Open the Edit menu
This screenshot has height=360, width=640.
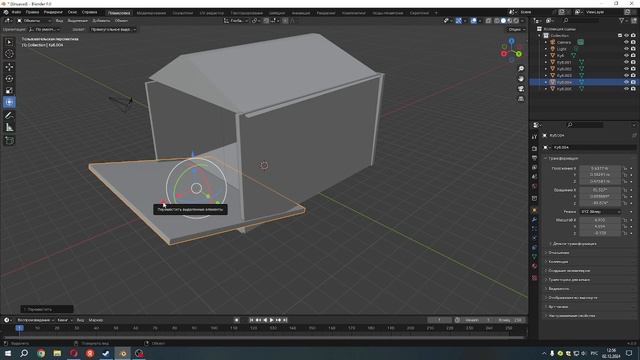coord(33,12)
